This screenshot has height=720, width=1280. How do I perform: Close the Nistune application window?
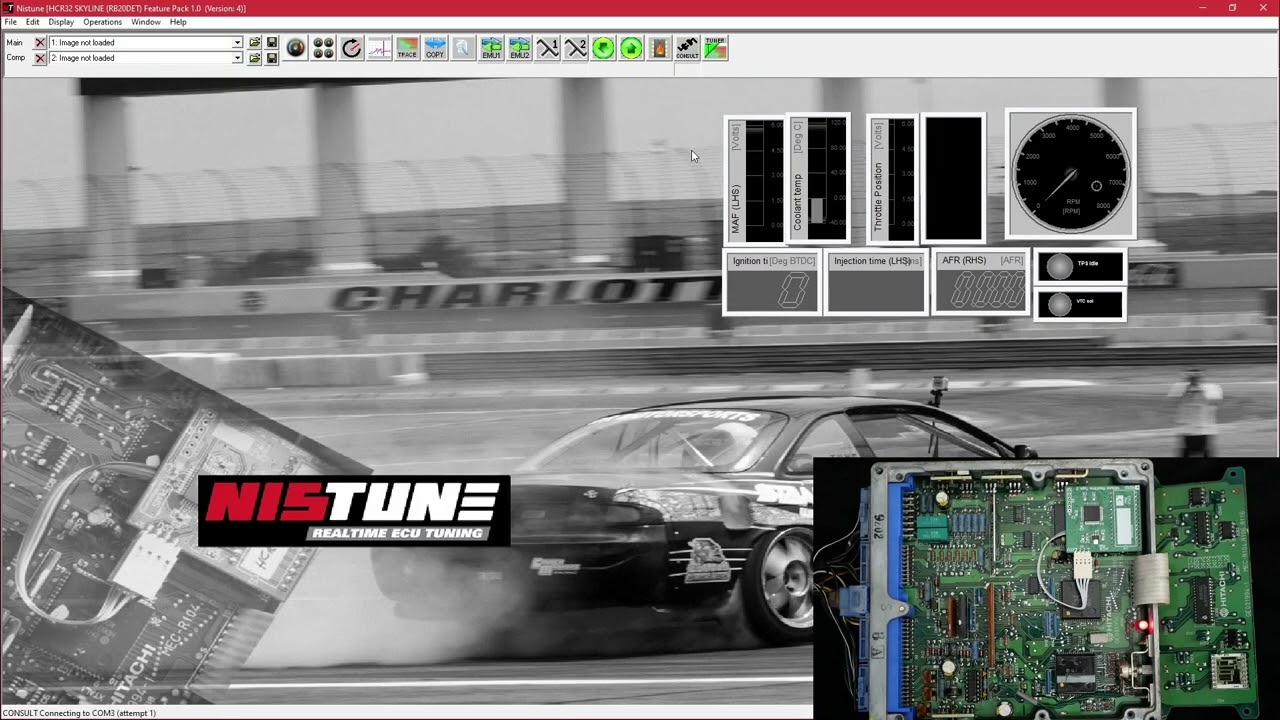(1262, 8)
